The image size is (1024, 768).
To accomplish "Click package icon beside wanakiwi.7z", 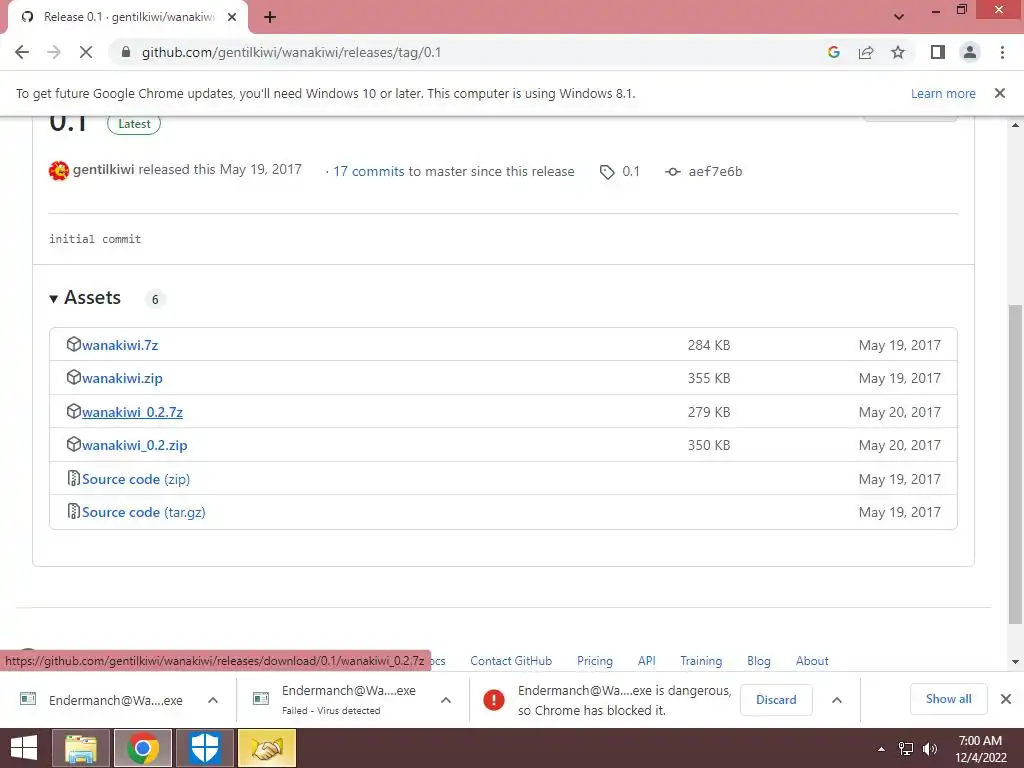I will [x=74, y=344].
